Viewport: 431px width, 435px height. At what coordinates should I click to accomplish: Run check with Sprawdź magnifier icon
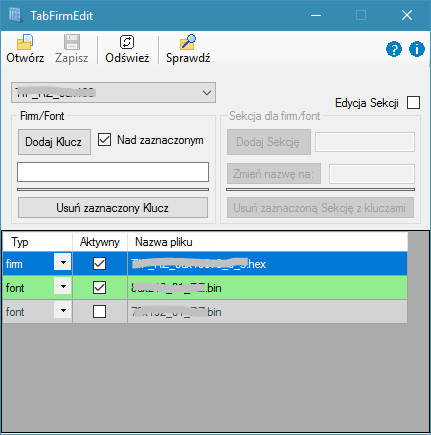tap(188, 42)
